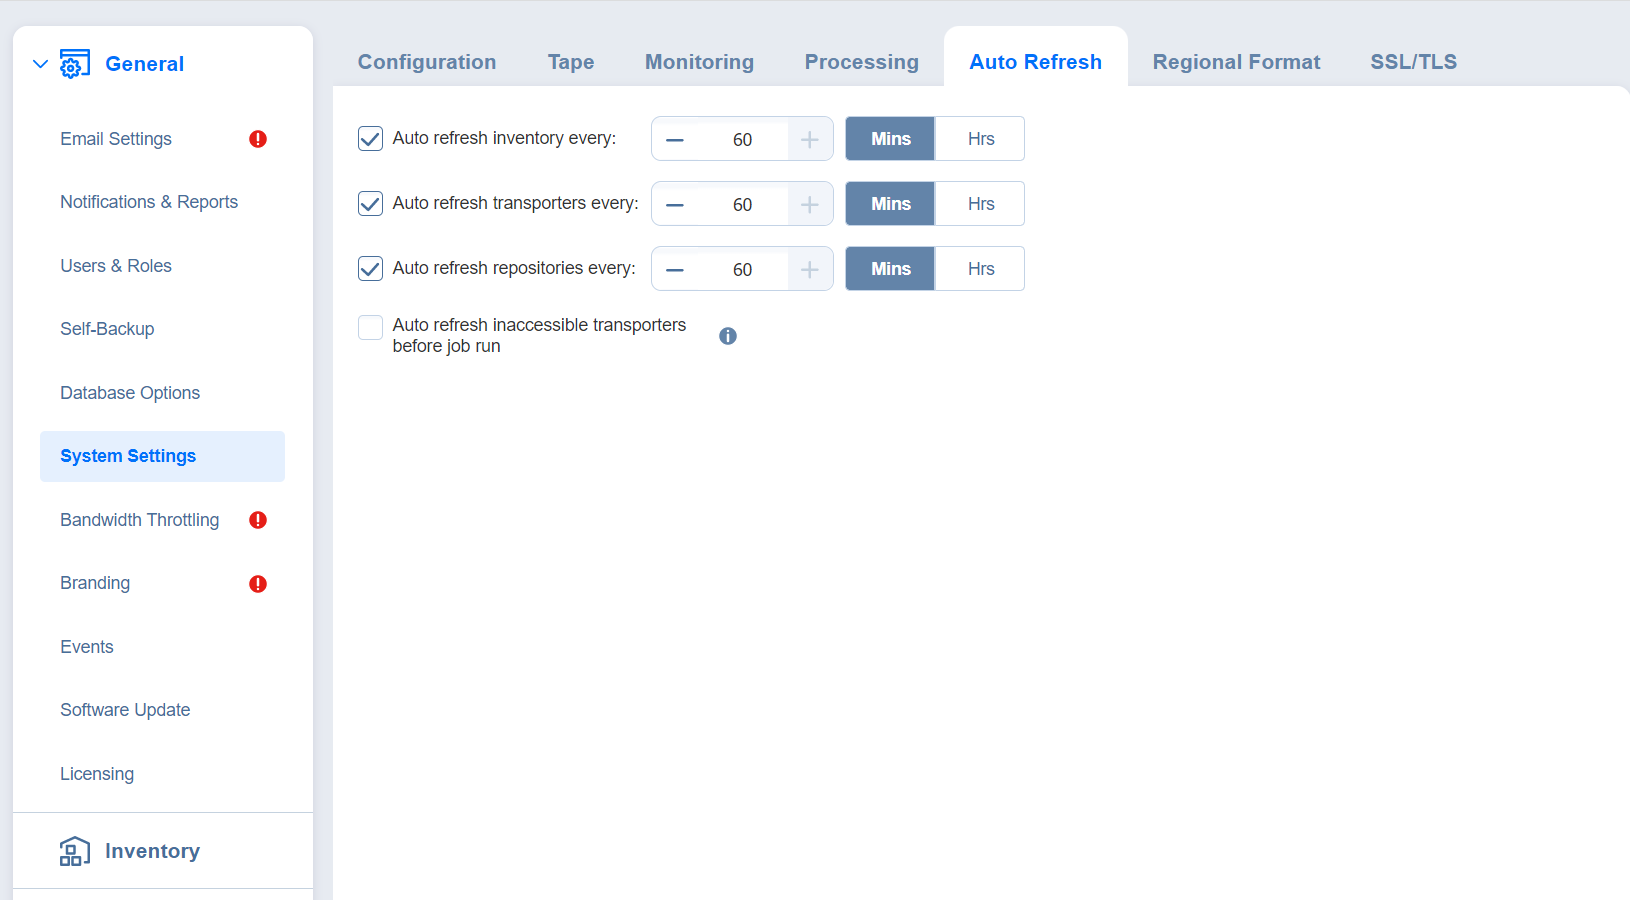Select Hrs for inventory refresh

(980, 139)
